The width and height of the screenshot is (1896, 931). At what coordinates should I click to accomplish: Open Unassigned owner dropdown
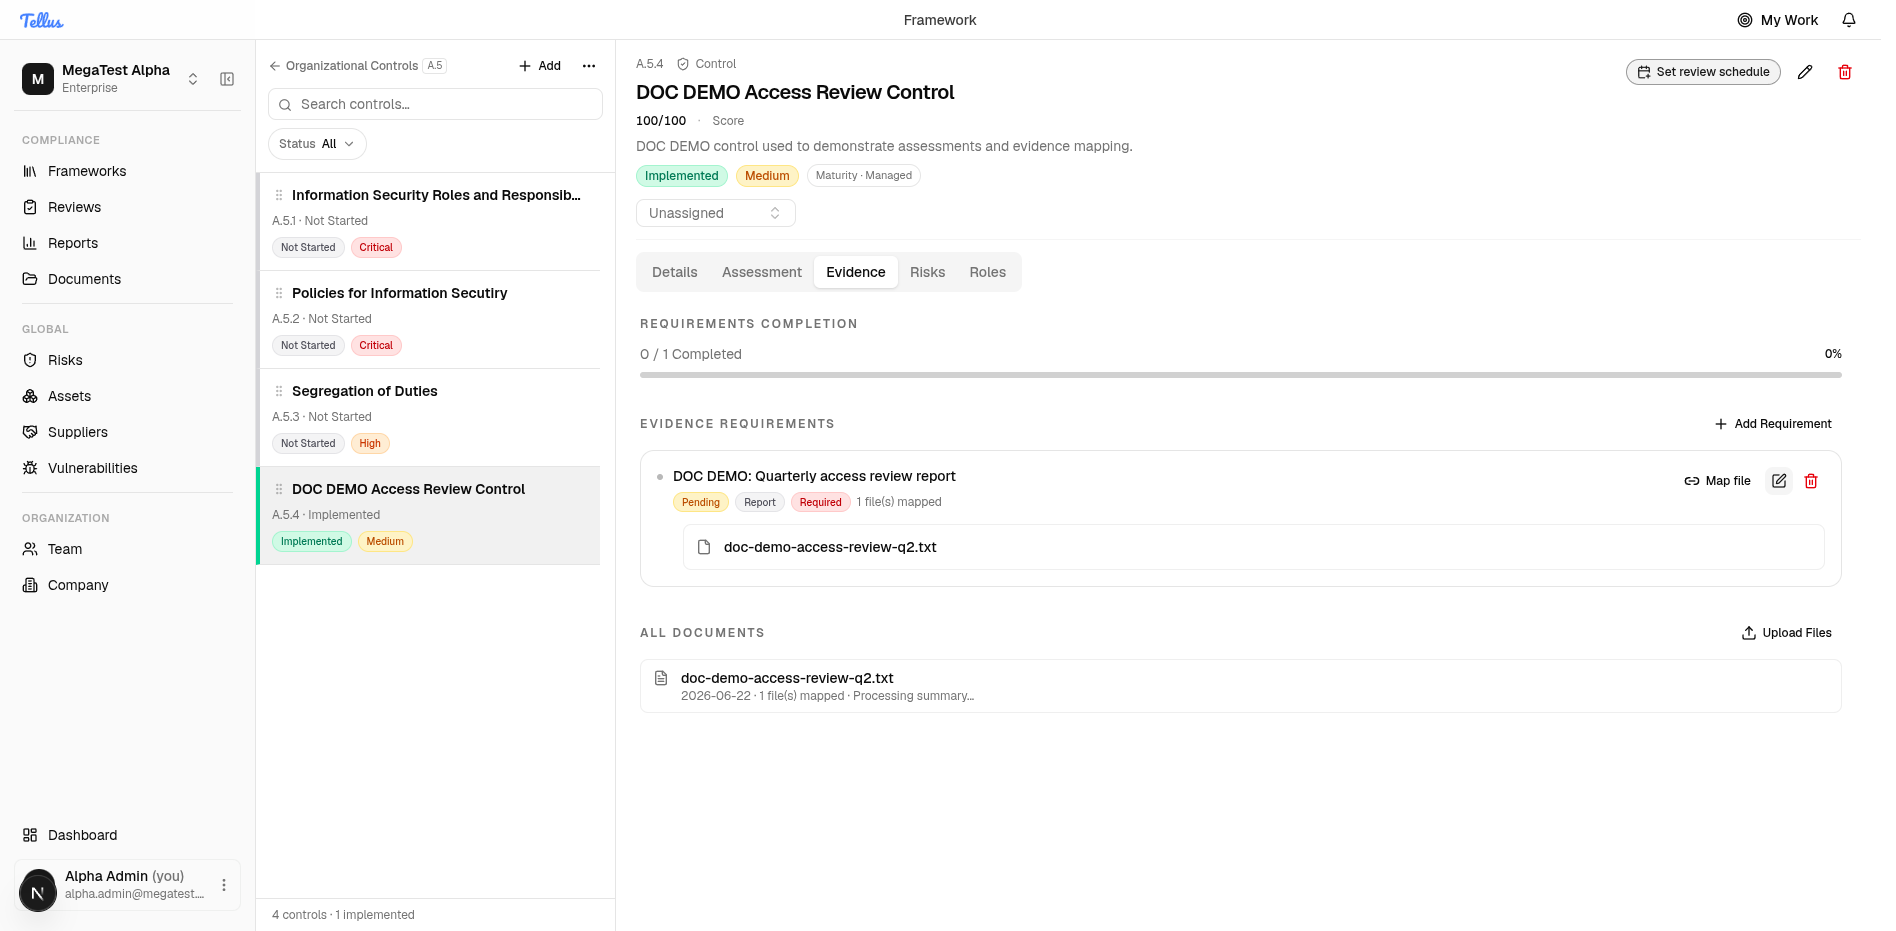coord(716,213)
